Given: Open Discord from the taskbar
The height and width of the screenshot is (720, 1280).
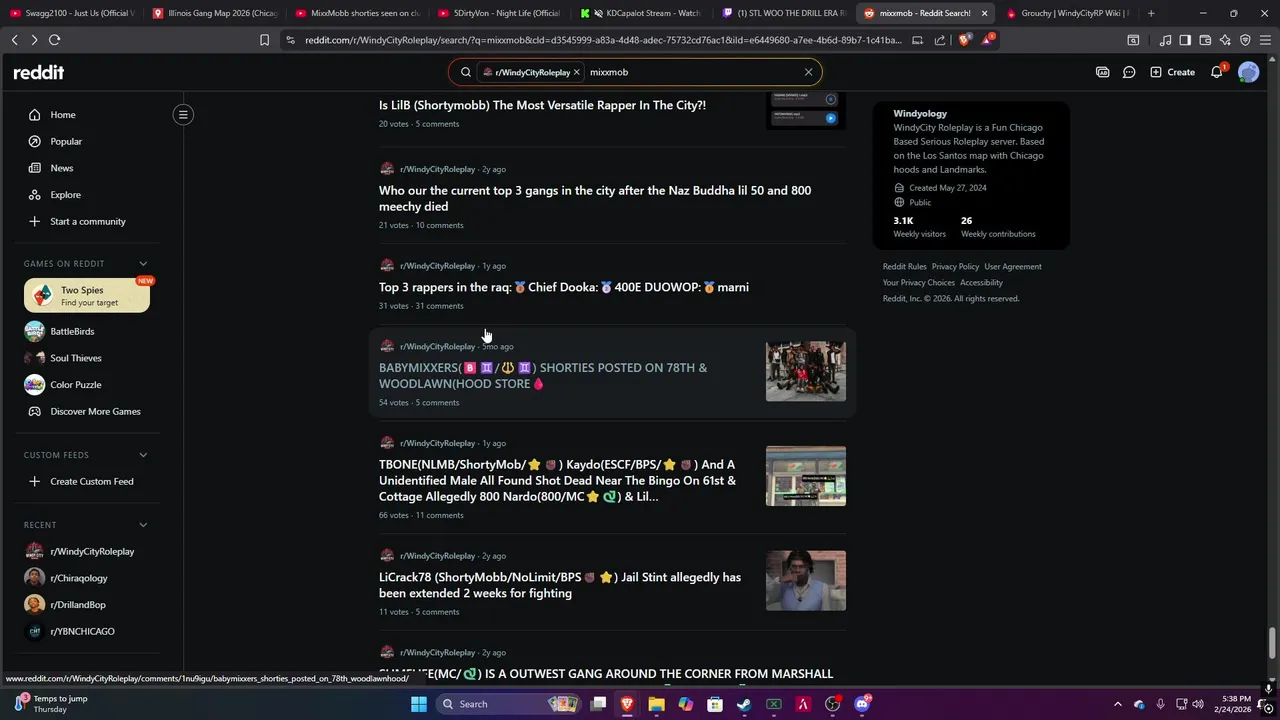Looking at the screenshot, I should click(862, 704).
